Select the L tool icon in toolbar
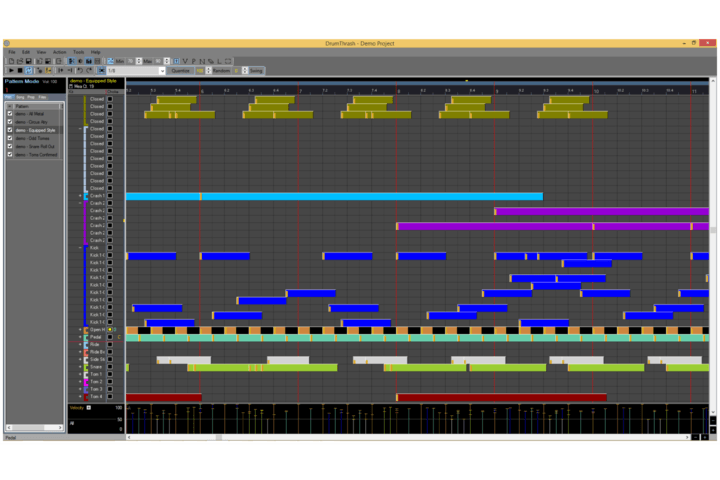This screenshot has width=720, height=480. pyautogui.click(x=220, y=60)
